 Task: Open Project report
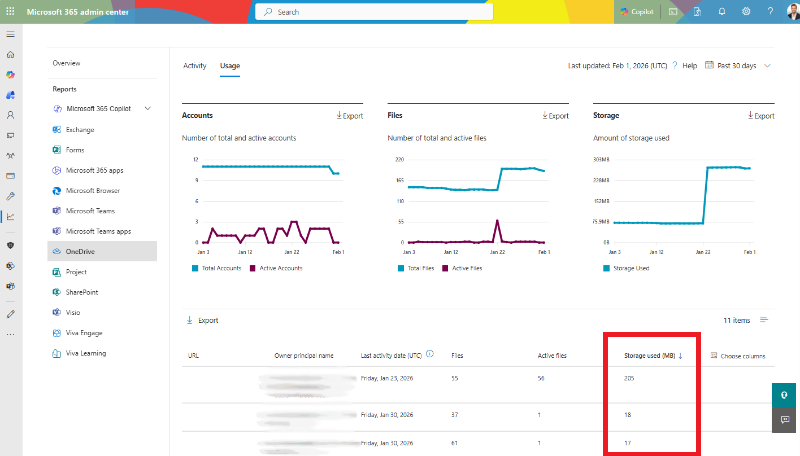tap(76, 272)
